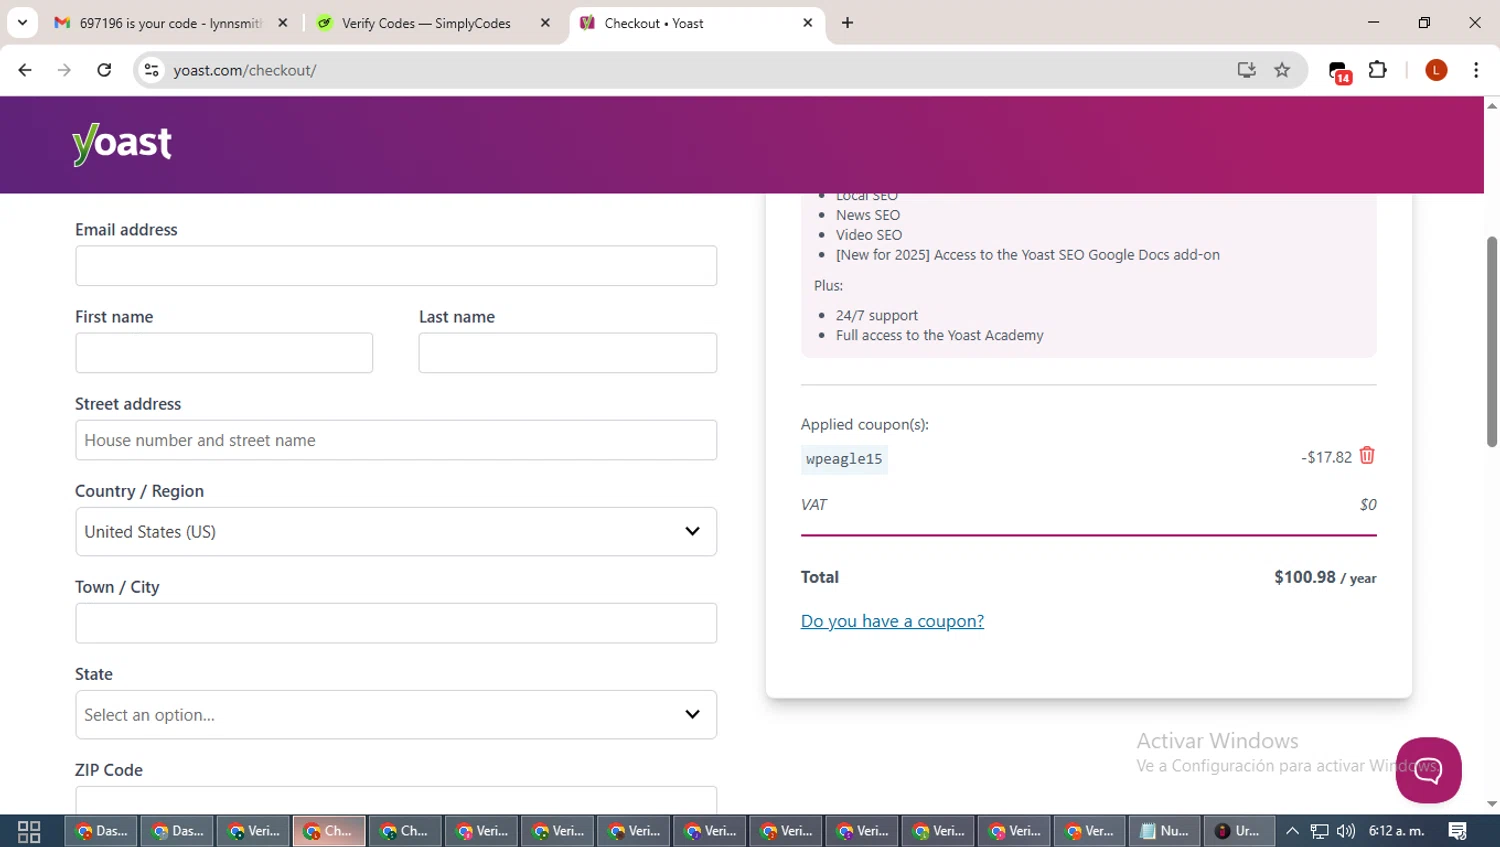Click Full access to the Yoast Academy
1500x847 pixels.
pyautogui.click(x=940, y=335)
